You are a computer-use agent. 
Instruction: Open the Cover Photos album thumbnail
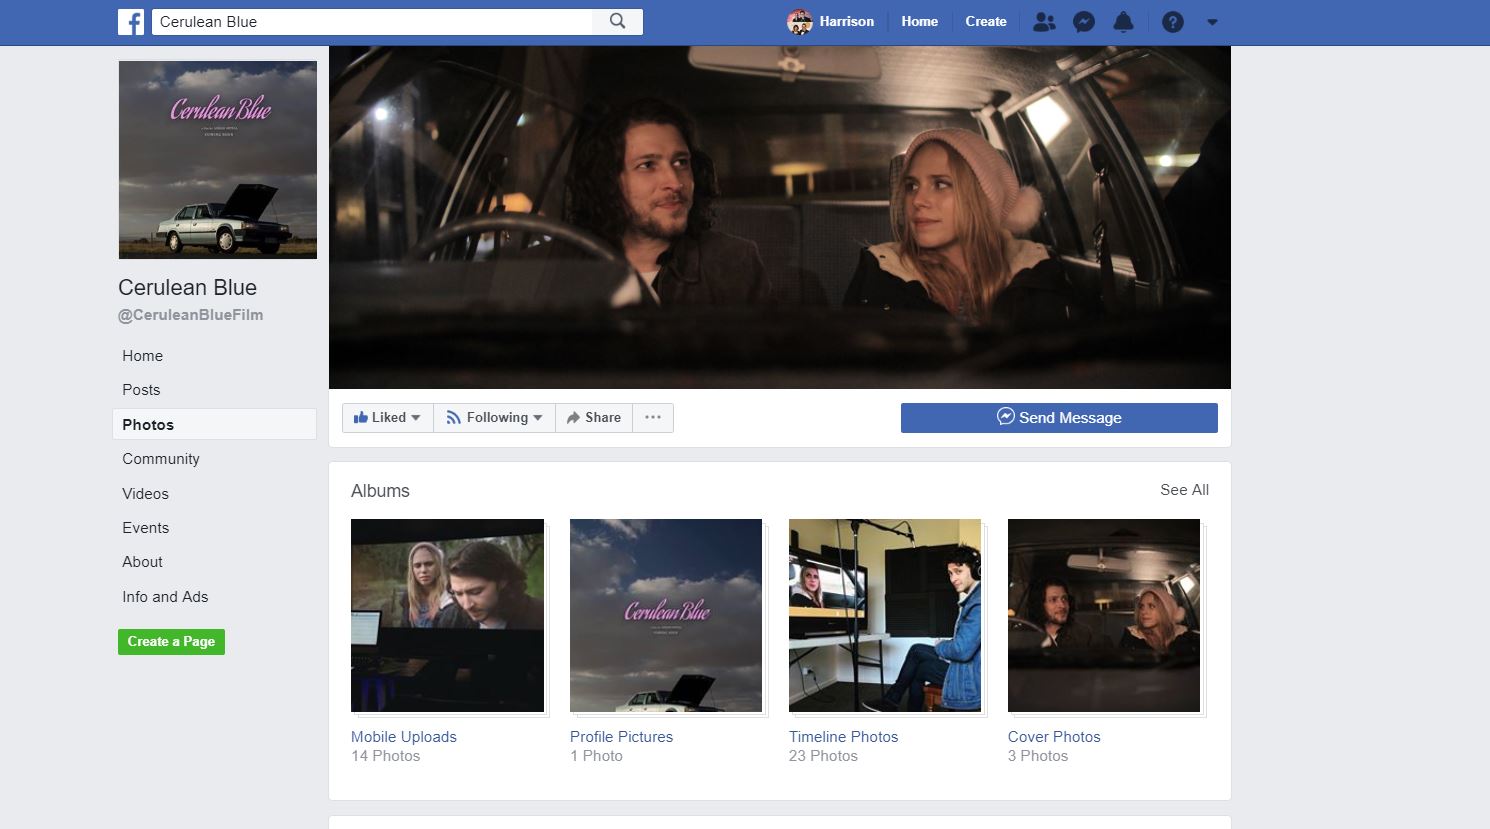click(x=1104, y=616)
